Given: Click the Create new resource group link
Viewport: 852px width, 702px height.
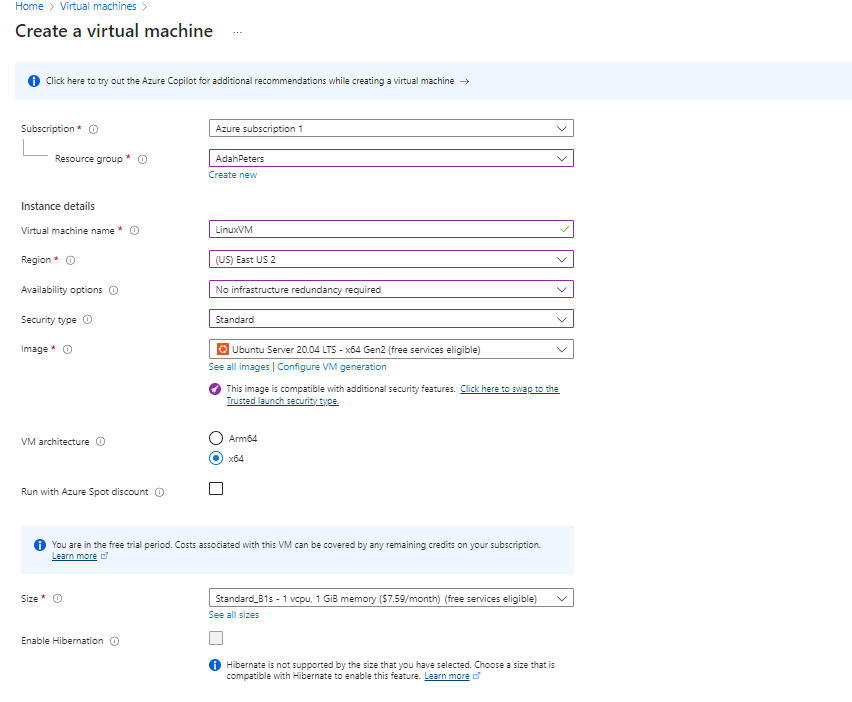Looking at the screenshot, I should 232,175.
